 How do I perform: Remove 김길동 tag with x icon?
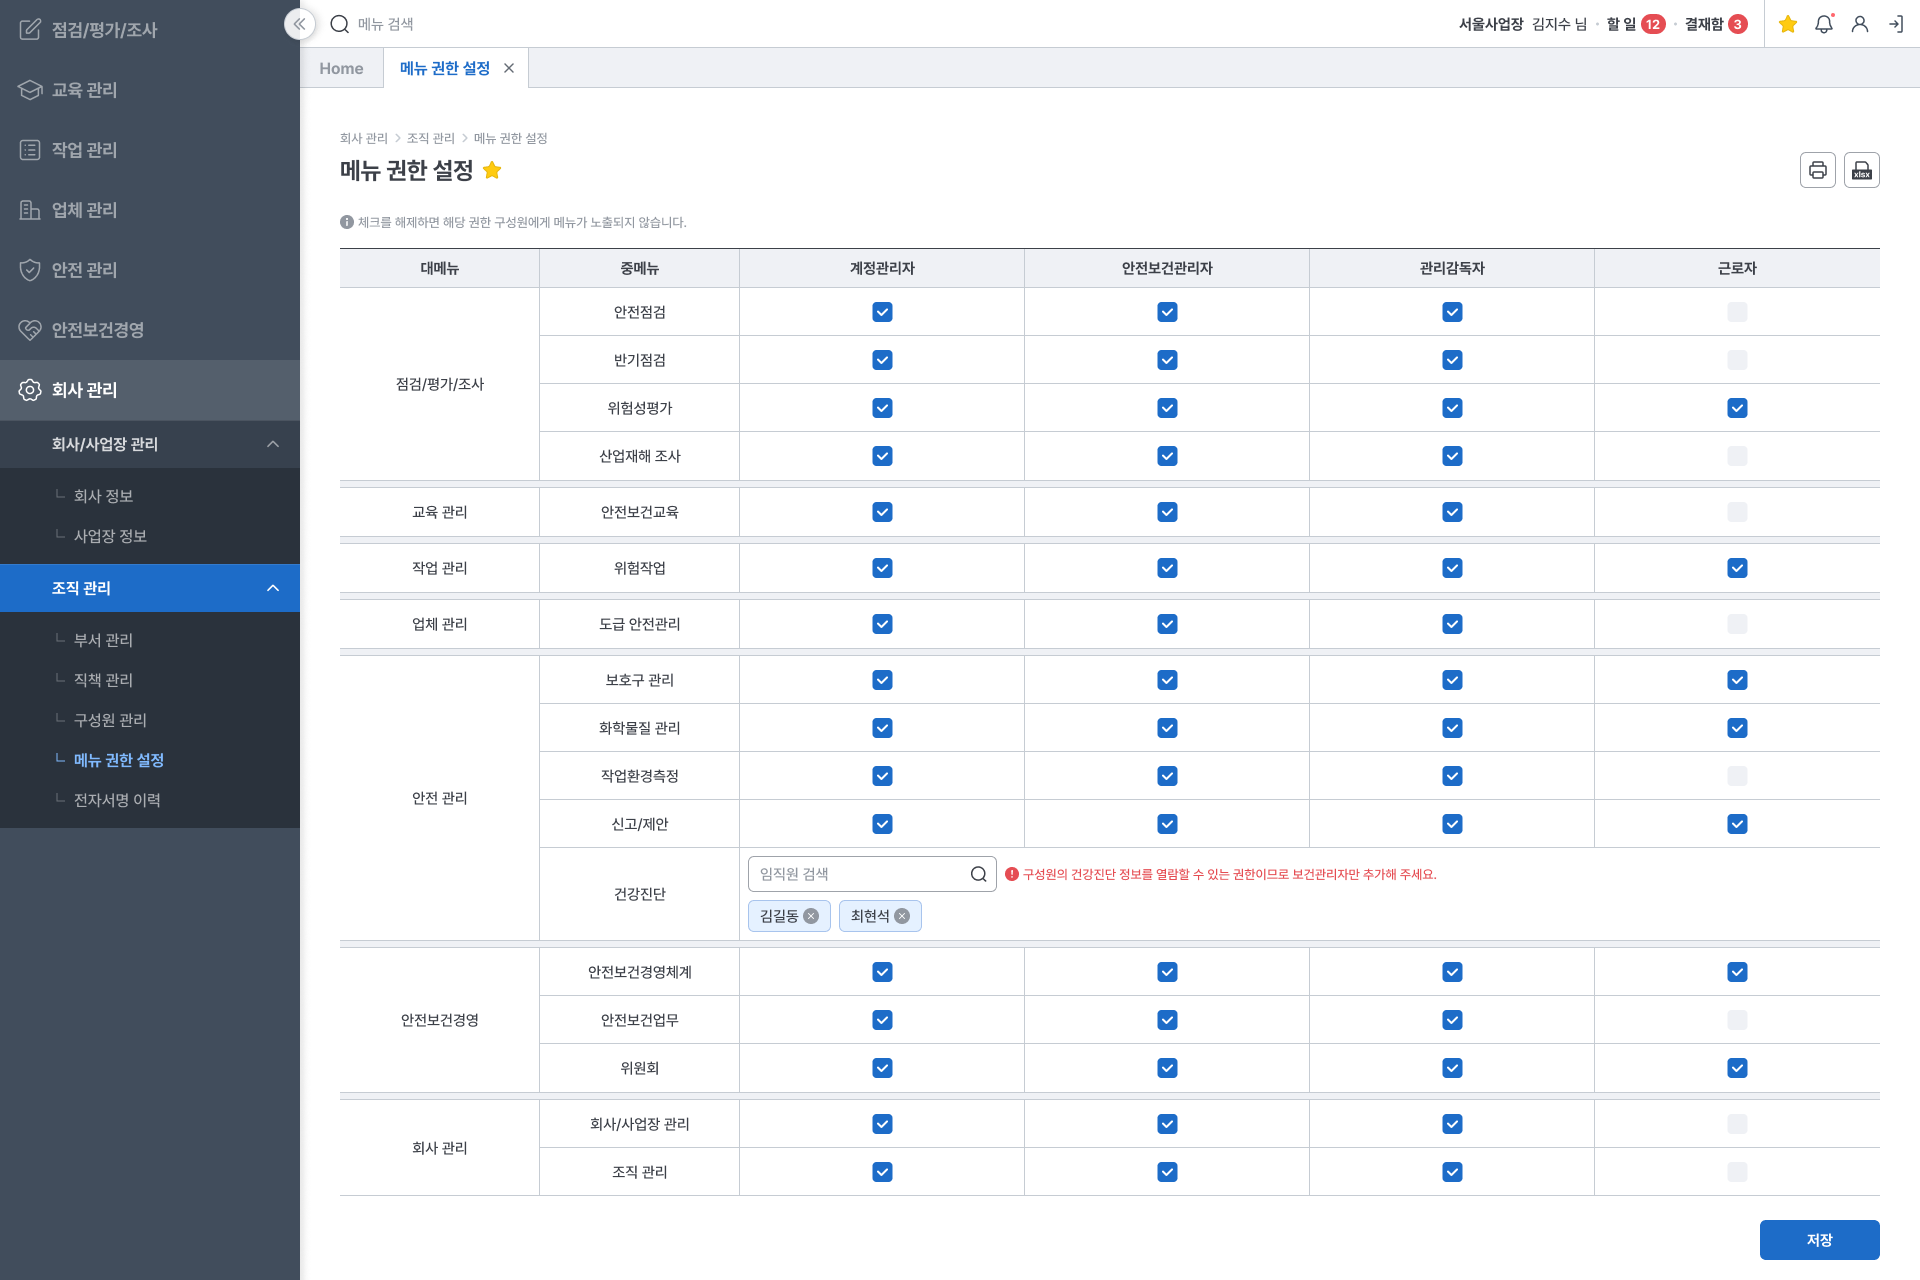(x=811, y=916)
